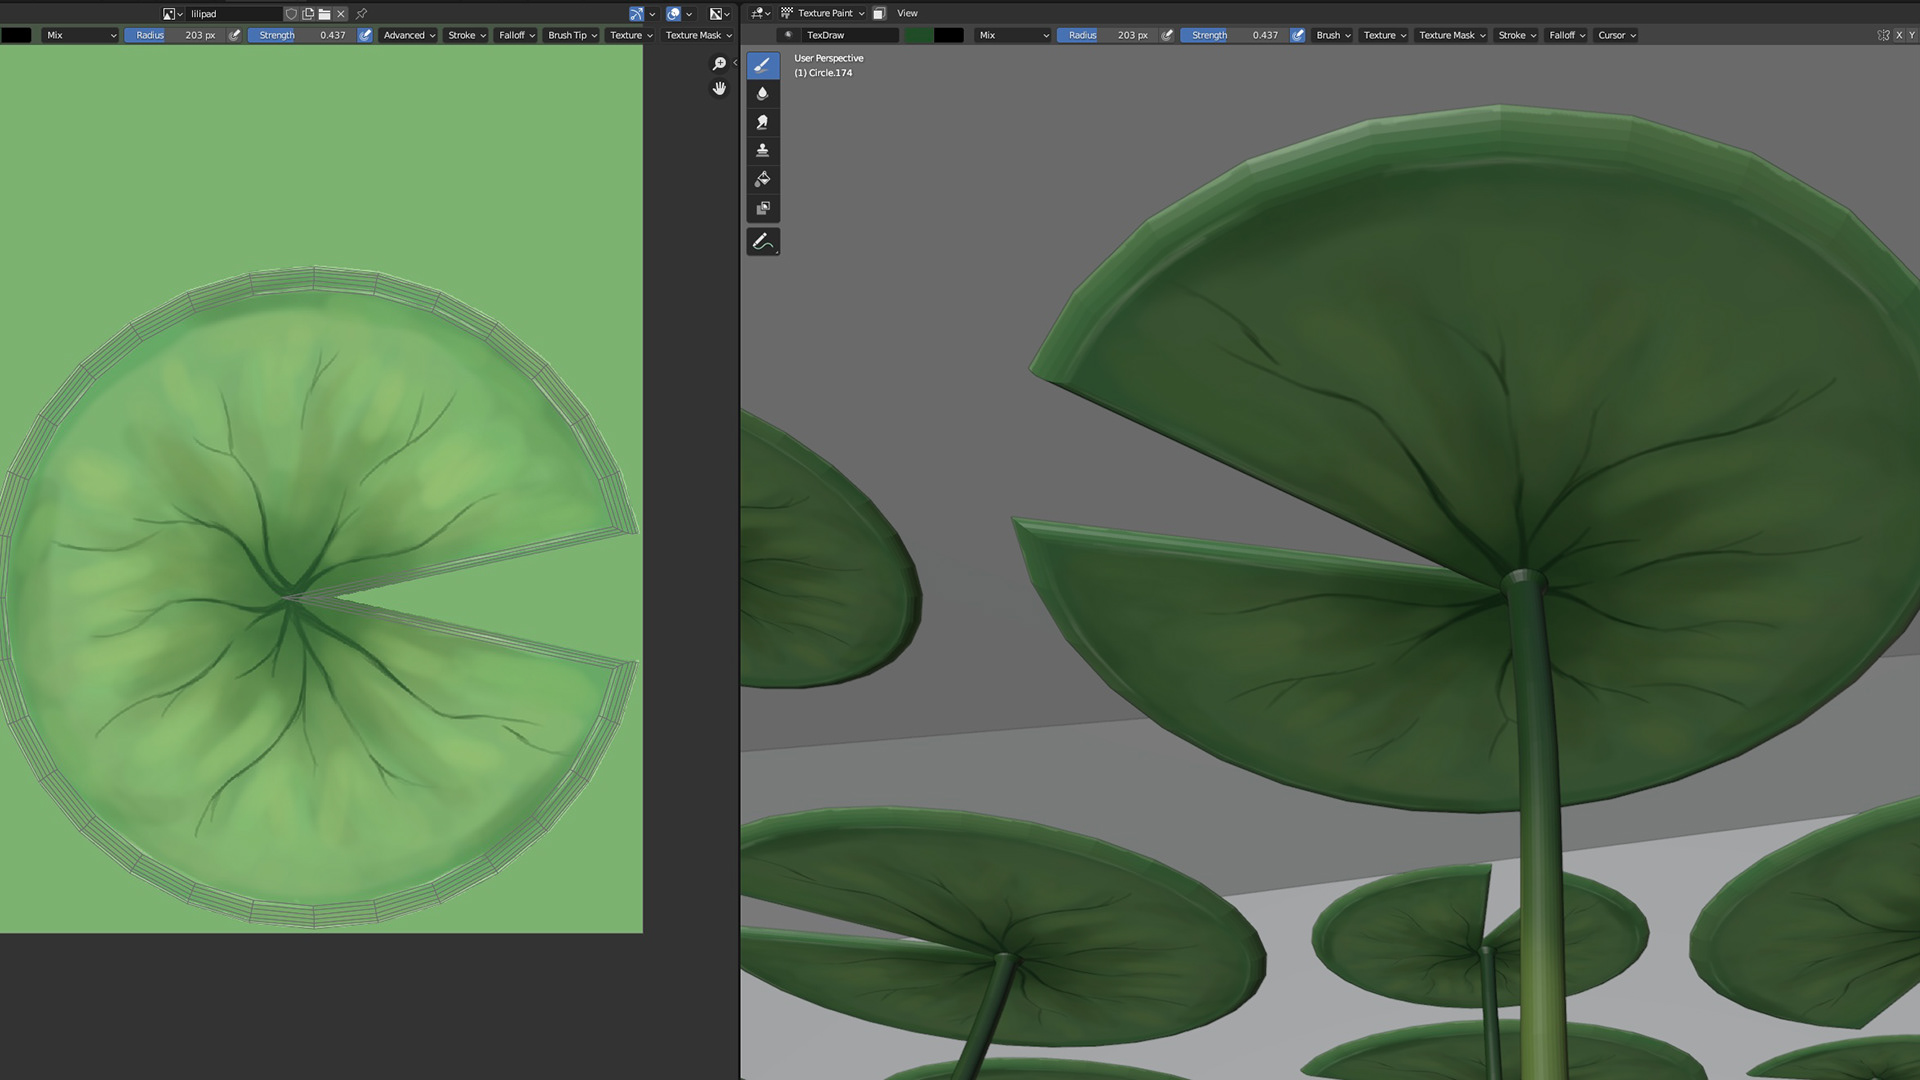Viewport: 1920px width, 1080px height.
Task: Click the TexDraw brush name field
Action: [849, 35]
